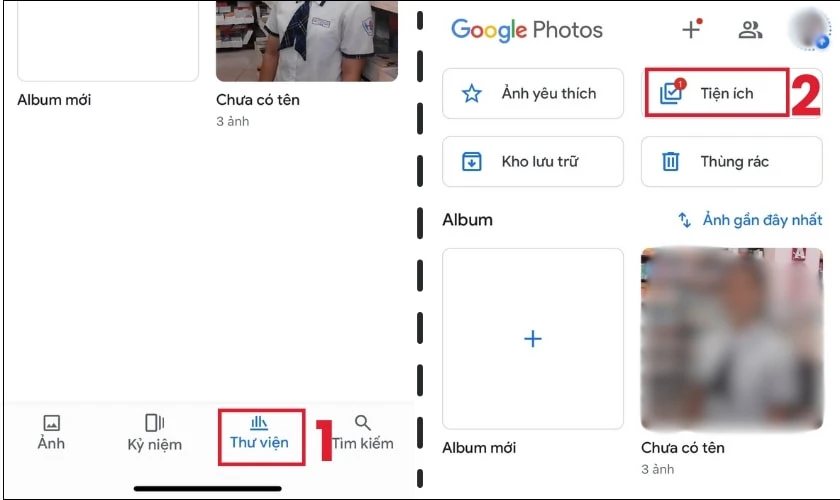Open the Thùng rác button
Viewport: 840px width, 500px height.
(x=731, y=161)
